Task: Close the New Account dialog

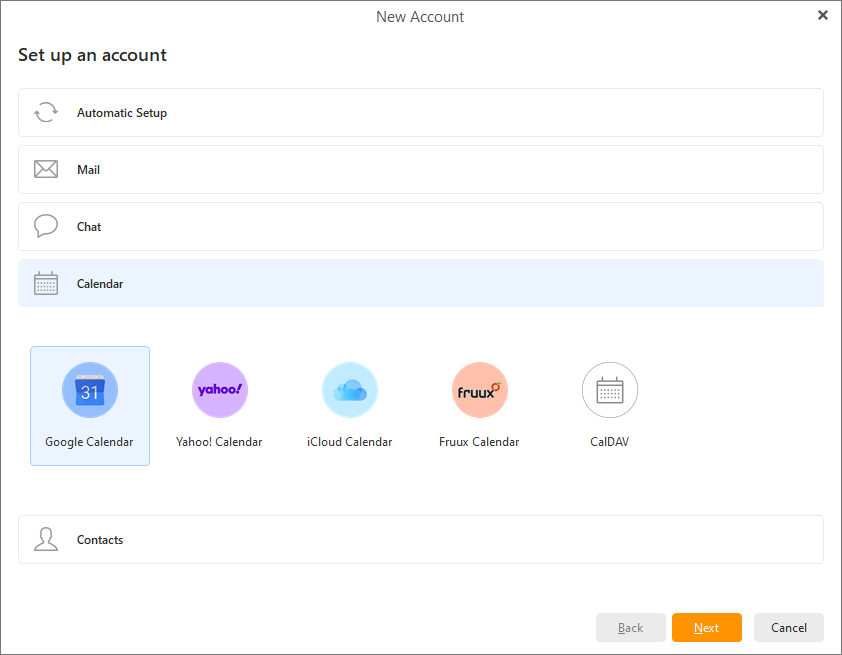Action: (823, 15)
